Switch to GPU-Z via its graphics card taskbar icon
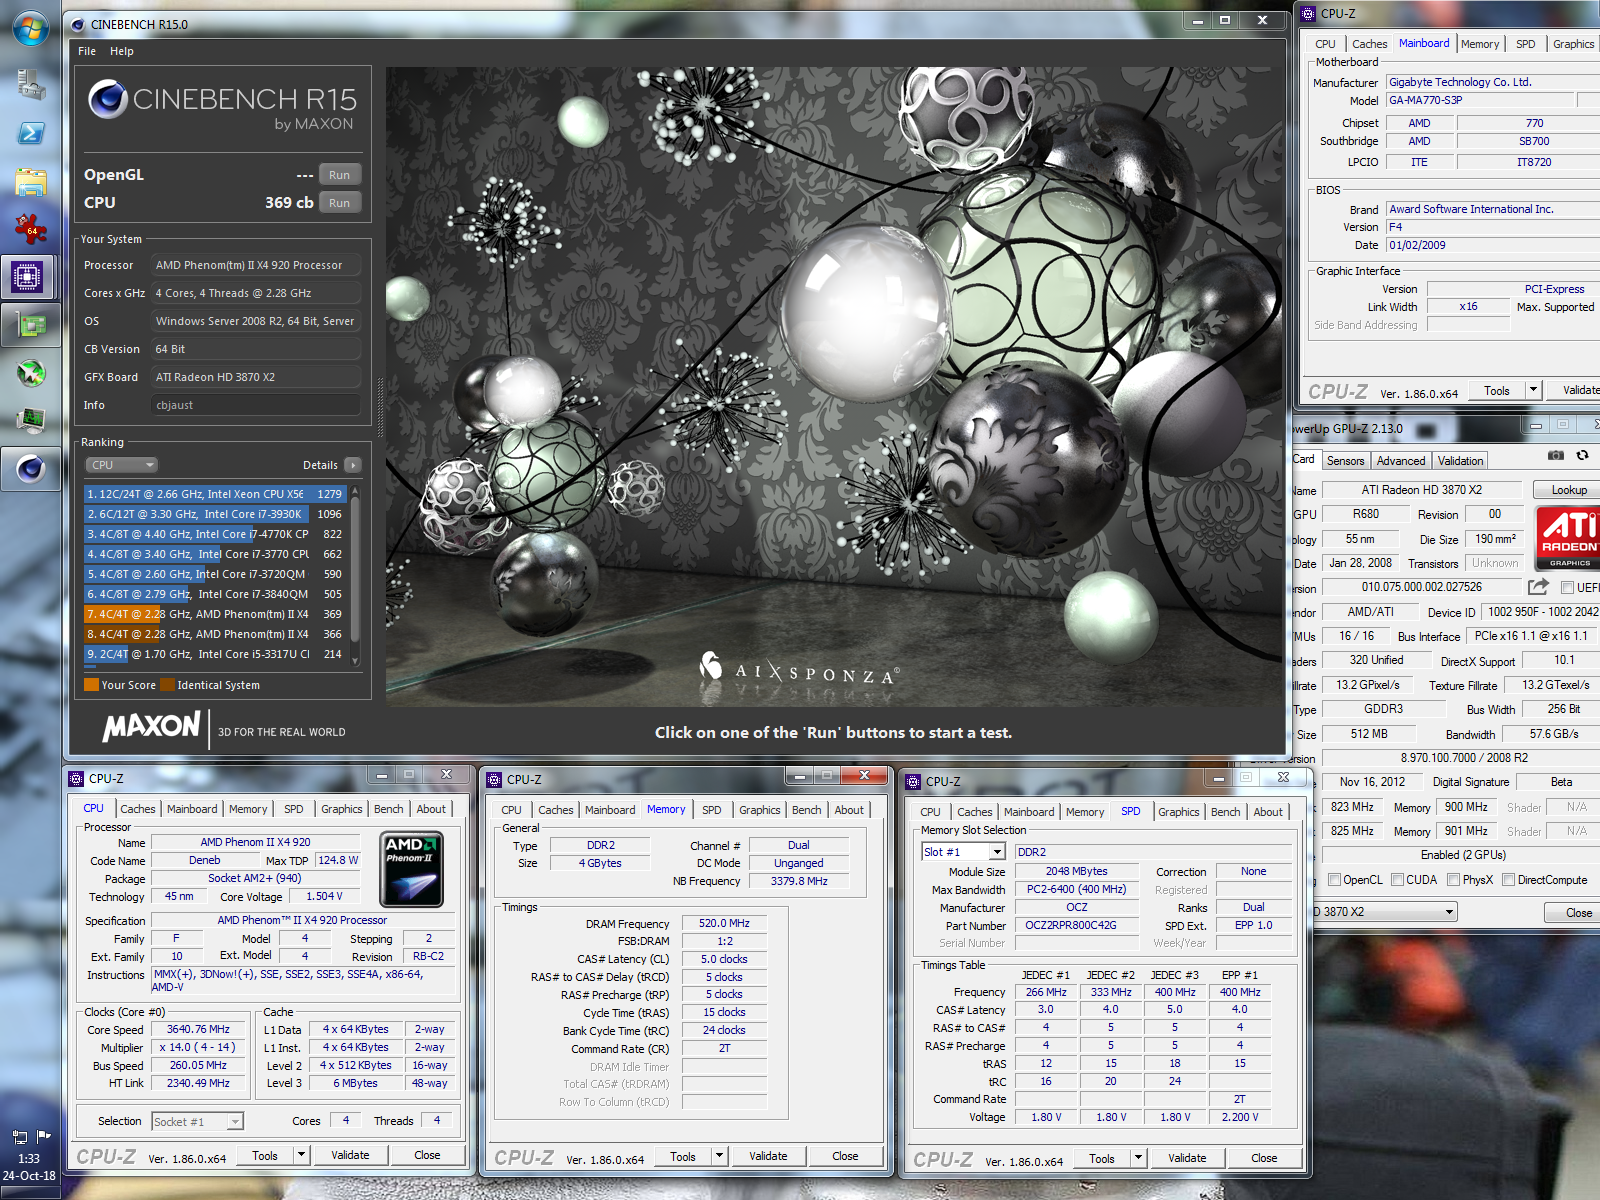Viewport: 1600px width, 1200px height. pyautogui.click(x=31, y=325)
